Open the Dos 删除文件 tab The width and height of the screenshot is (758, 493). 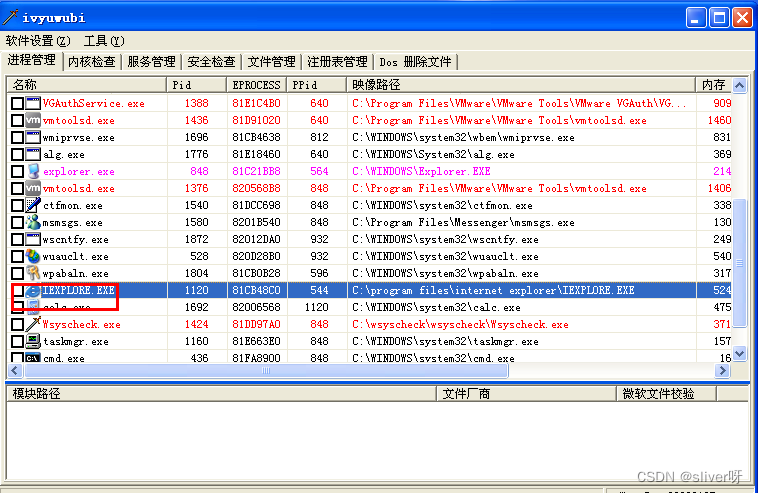point(415,62)
